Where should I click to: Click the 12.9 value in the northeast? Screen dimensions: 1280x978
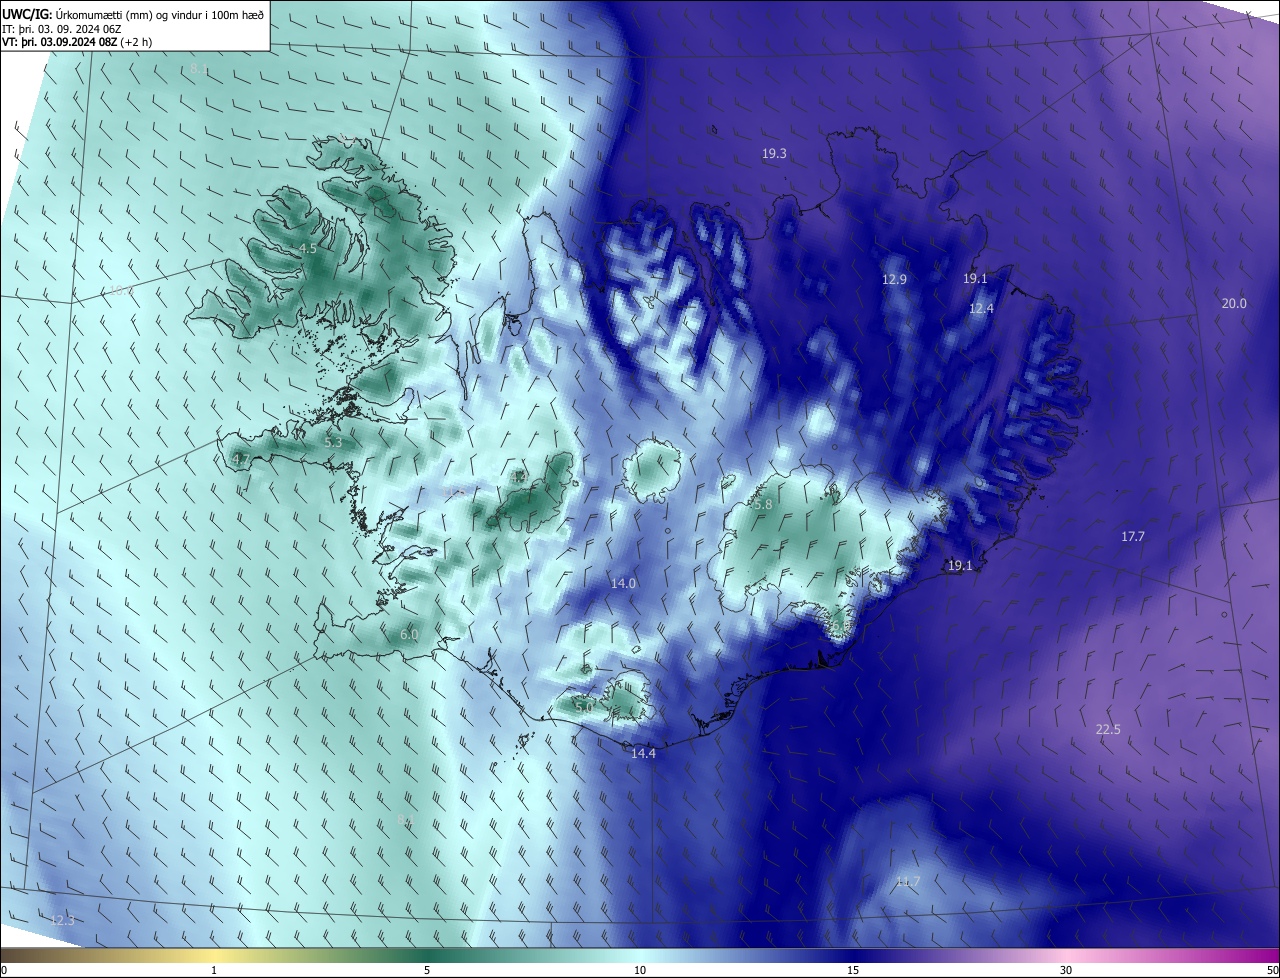(x=894, y=280)
